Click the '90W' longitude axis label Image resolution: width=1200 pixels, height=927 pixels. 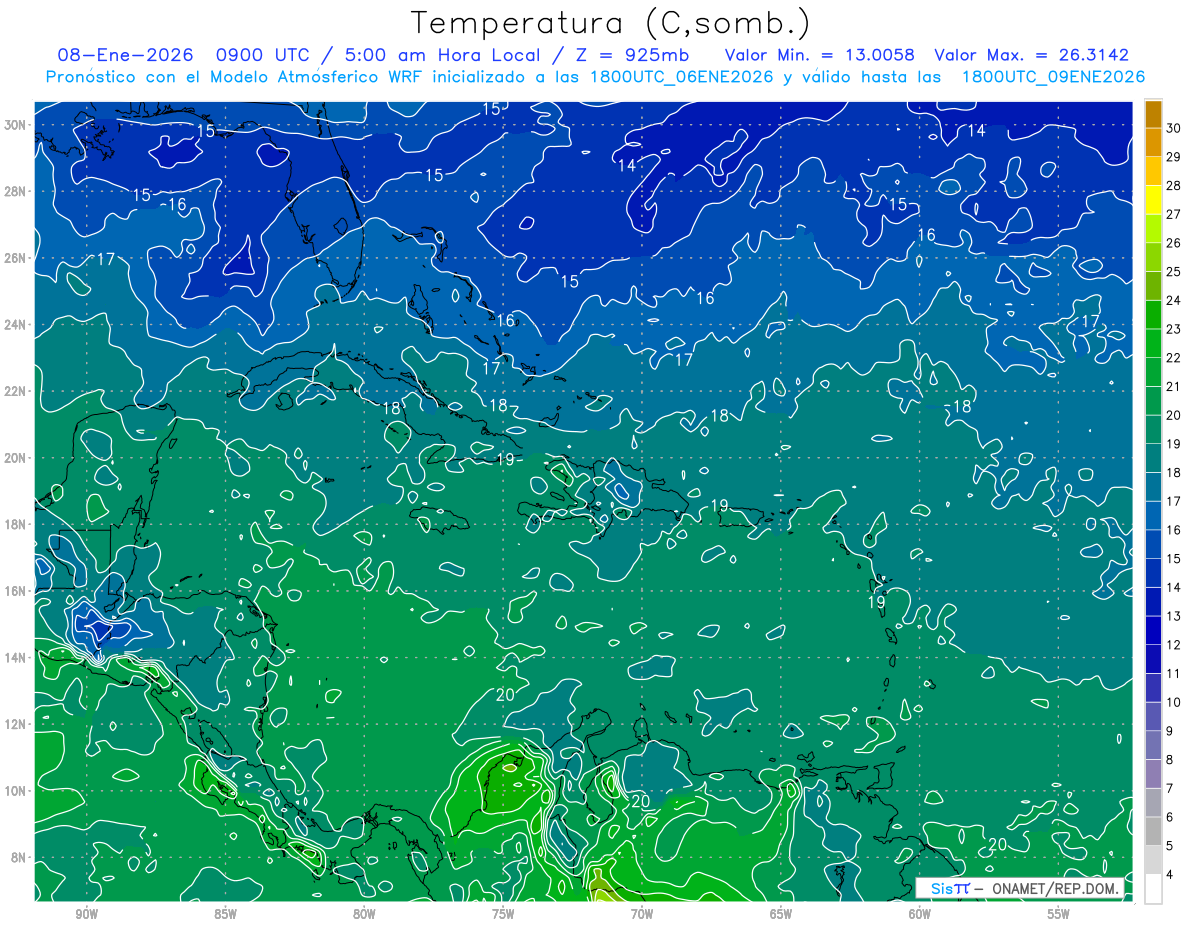(86, 914)
